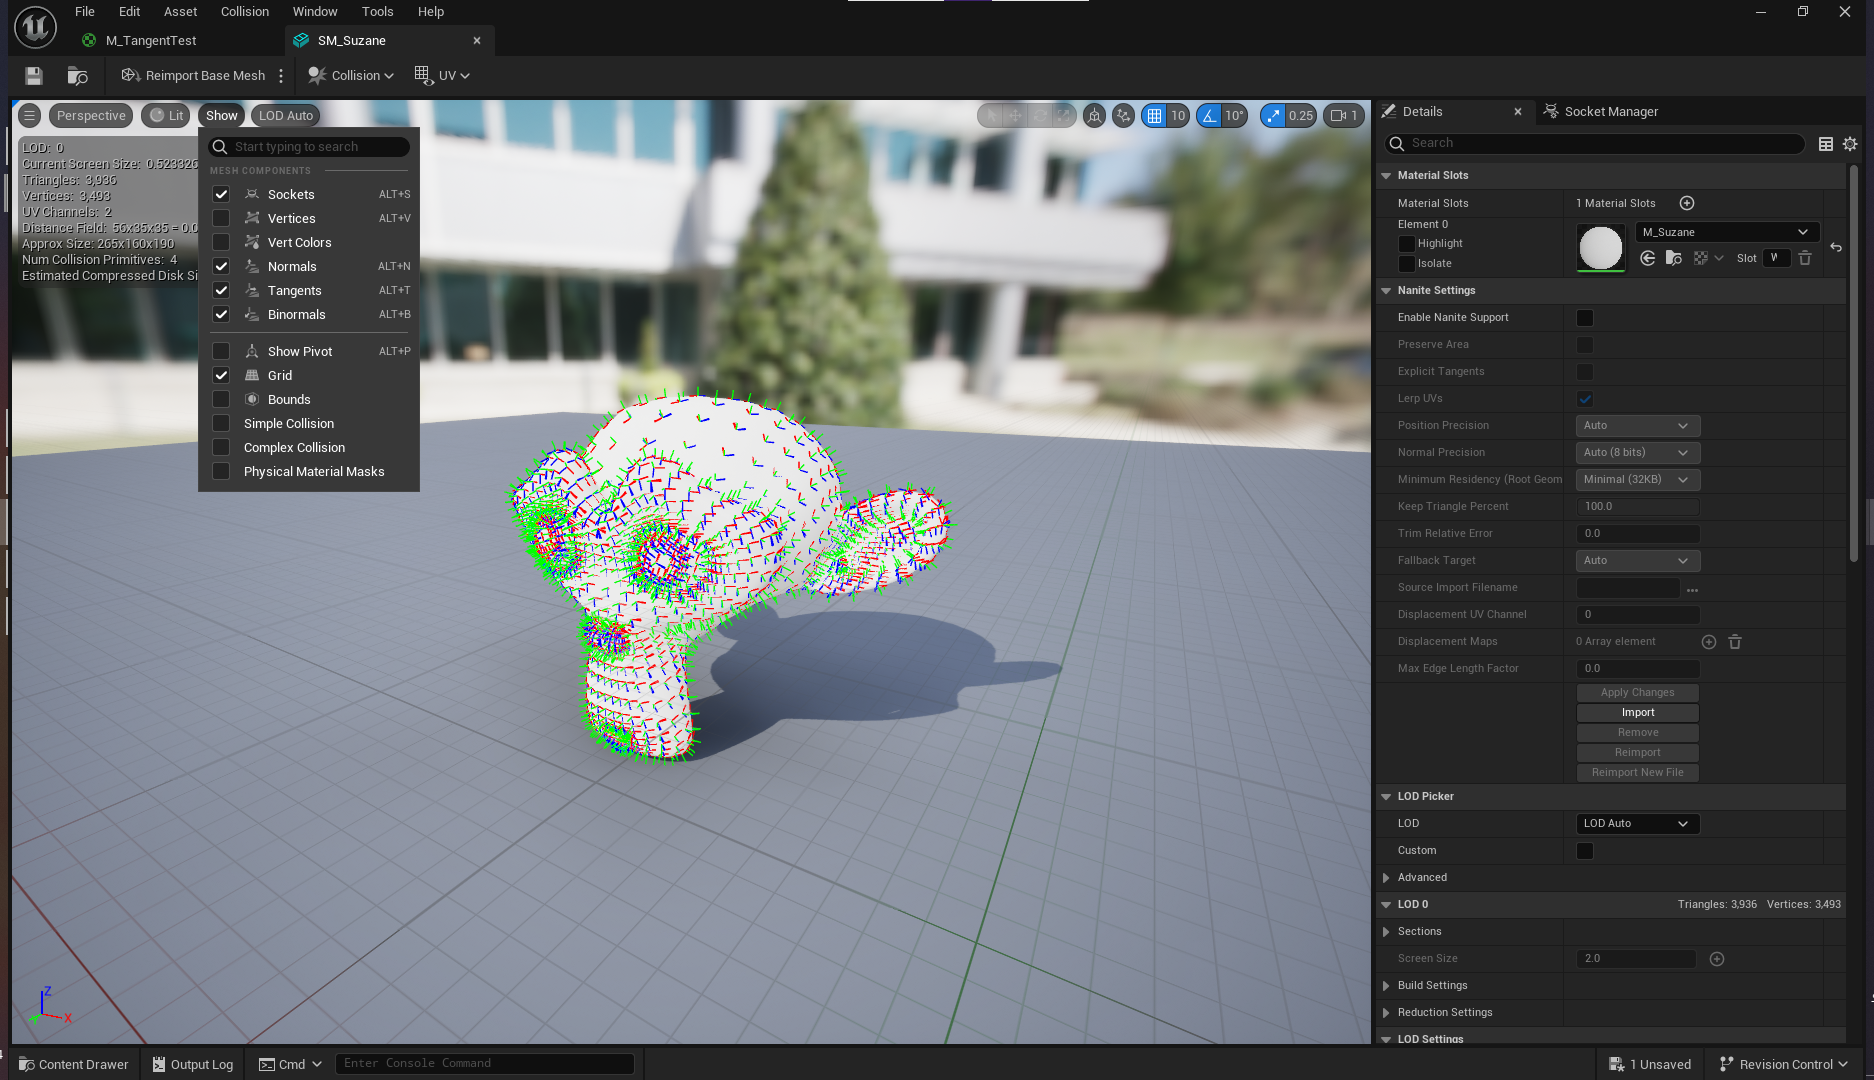Image resolution: width=1874 pixels, height=1080 pixels.
Task: Uncheck the Tangents checkbox
Action: click(x=221, y=290)
